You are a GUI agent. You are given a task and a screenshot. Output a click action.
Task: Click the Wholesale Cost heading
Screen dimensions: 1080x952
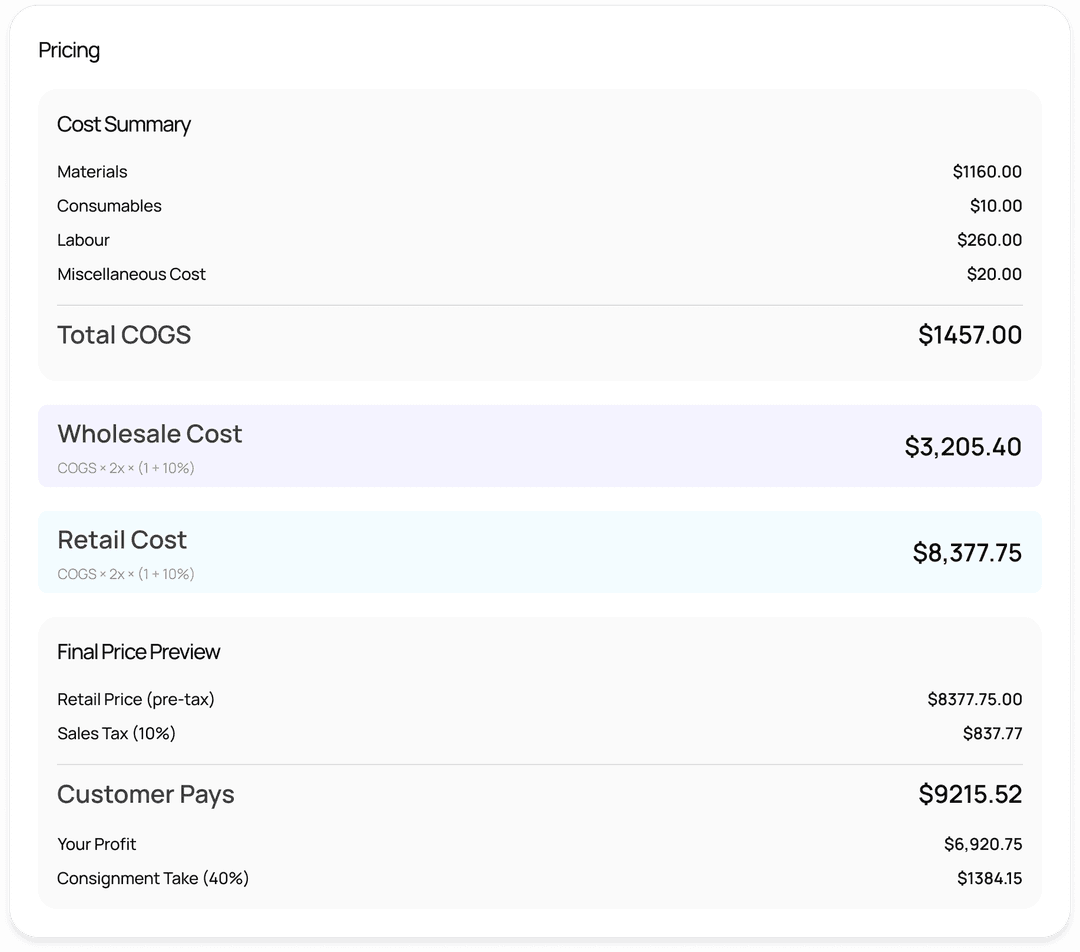click(149, 434)
